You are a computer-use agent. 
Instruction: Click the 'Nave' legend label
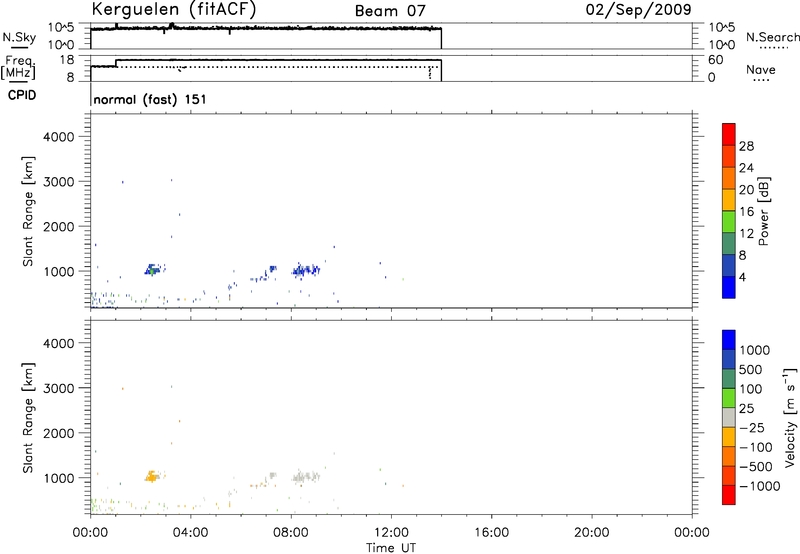761,70
